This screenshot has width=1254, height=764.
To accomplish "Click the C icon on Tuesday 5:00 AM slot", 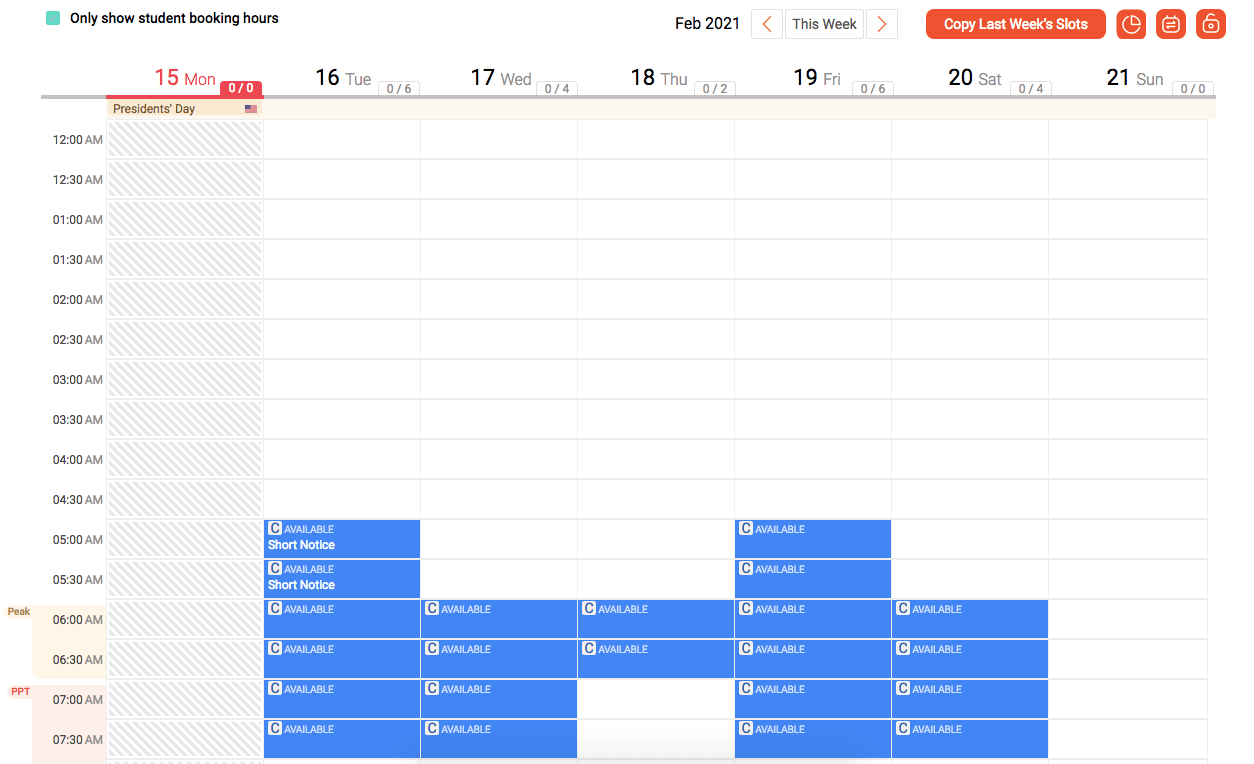I will click(275, 528).
